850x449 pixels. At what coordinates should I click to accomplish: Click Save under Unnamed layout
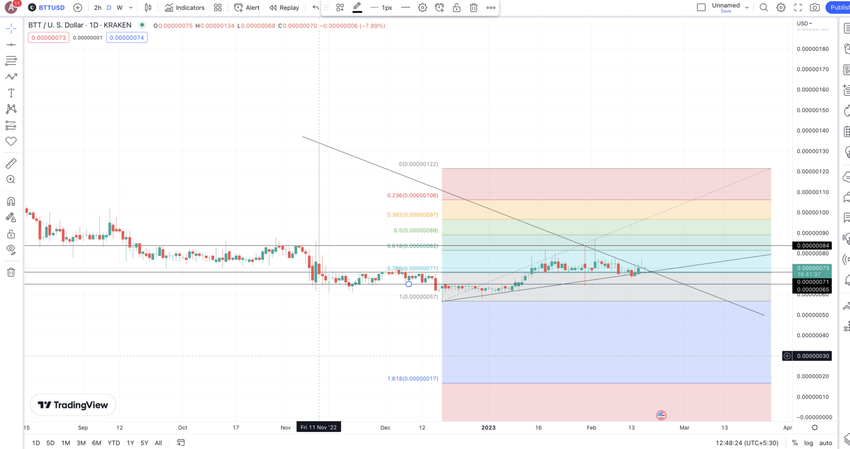pyautogui.click(x=725, y=11)
